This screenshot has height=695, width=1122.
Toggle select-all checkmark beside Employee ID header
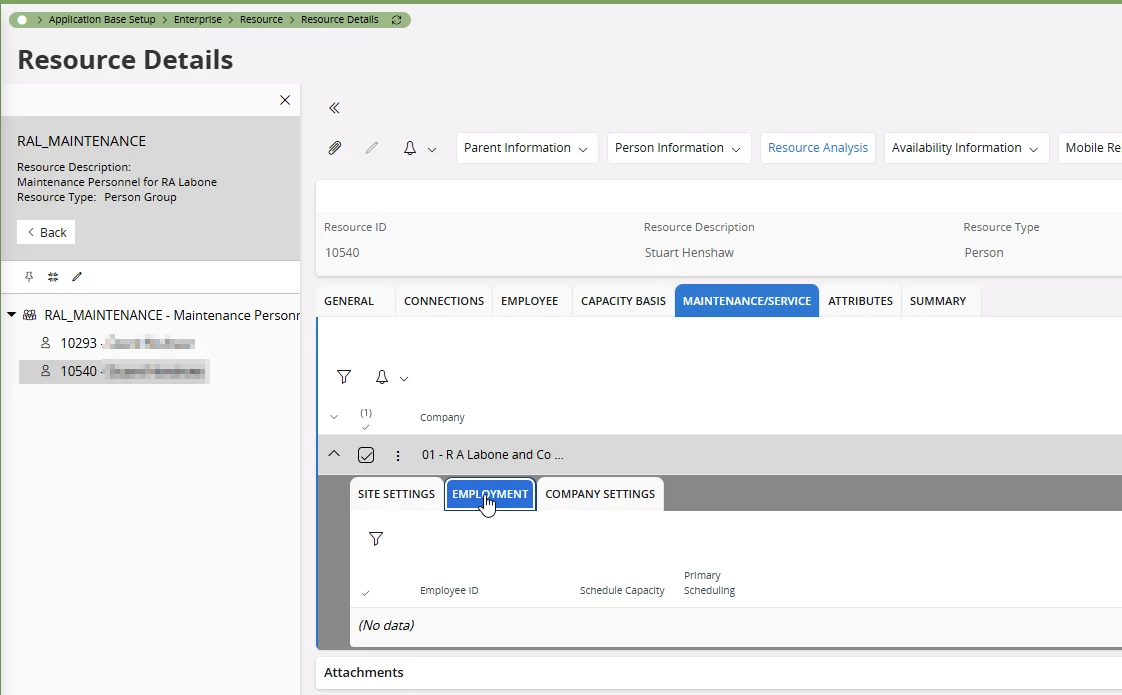pos(366,593)
